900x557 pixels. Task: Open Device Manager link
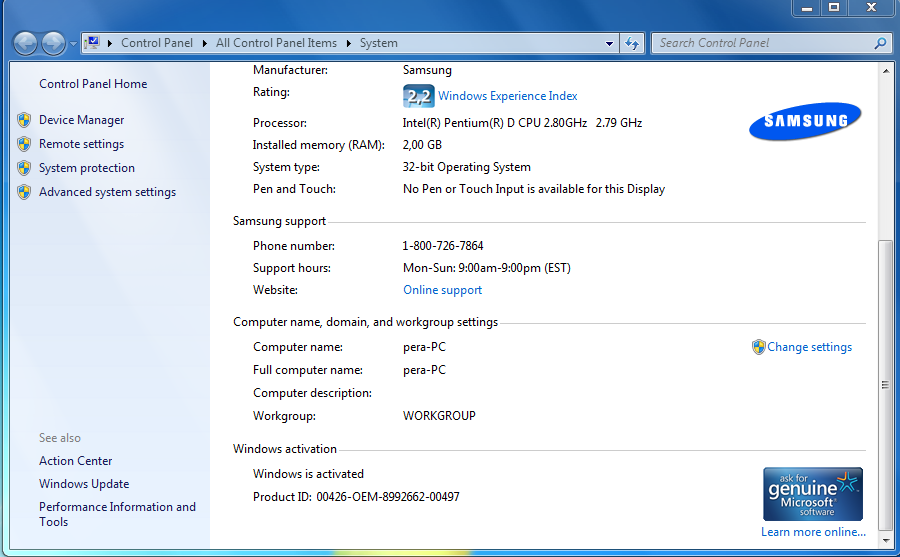(82, 120)
